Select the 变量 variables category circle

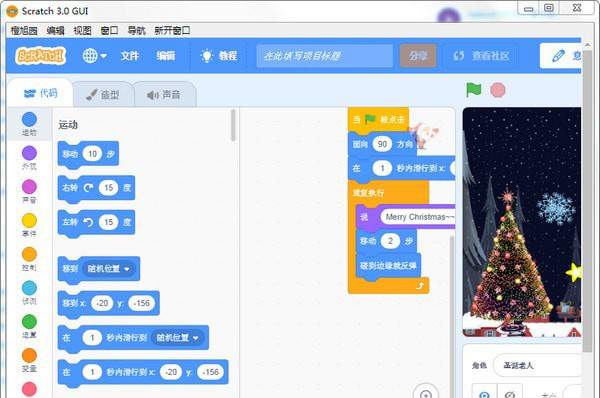click(x=29, y=355)
